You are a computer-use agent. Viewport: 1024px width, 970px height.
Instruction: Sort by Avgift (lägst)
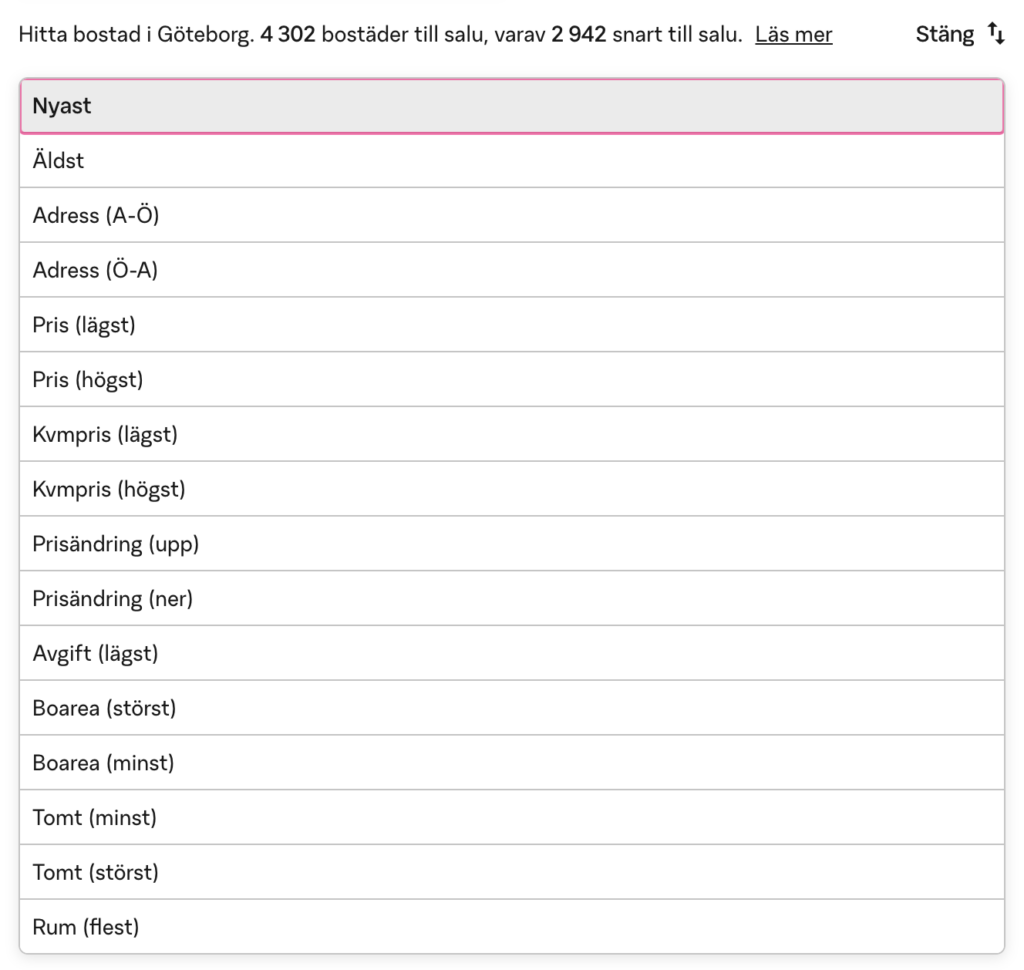click(x=511, y=654)
